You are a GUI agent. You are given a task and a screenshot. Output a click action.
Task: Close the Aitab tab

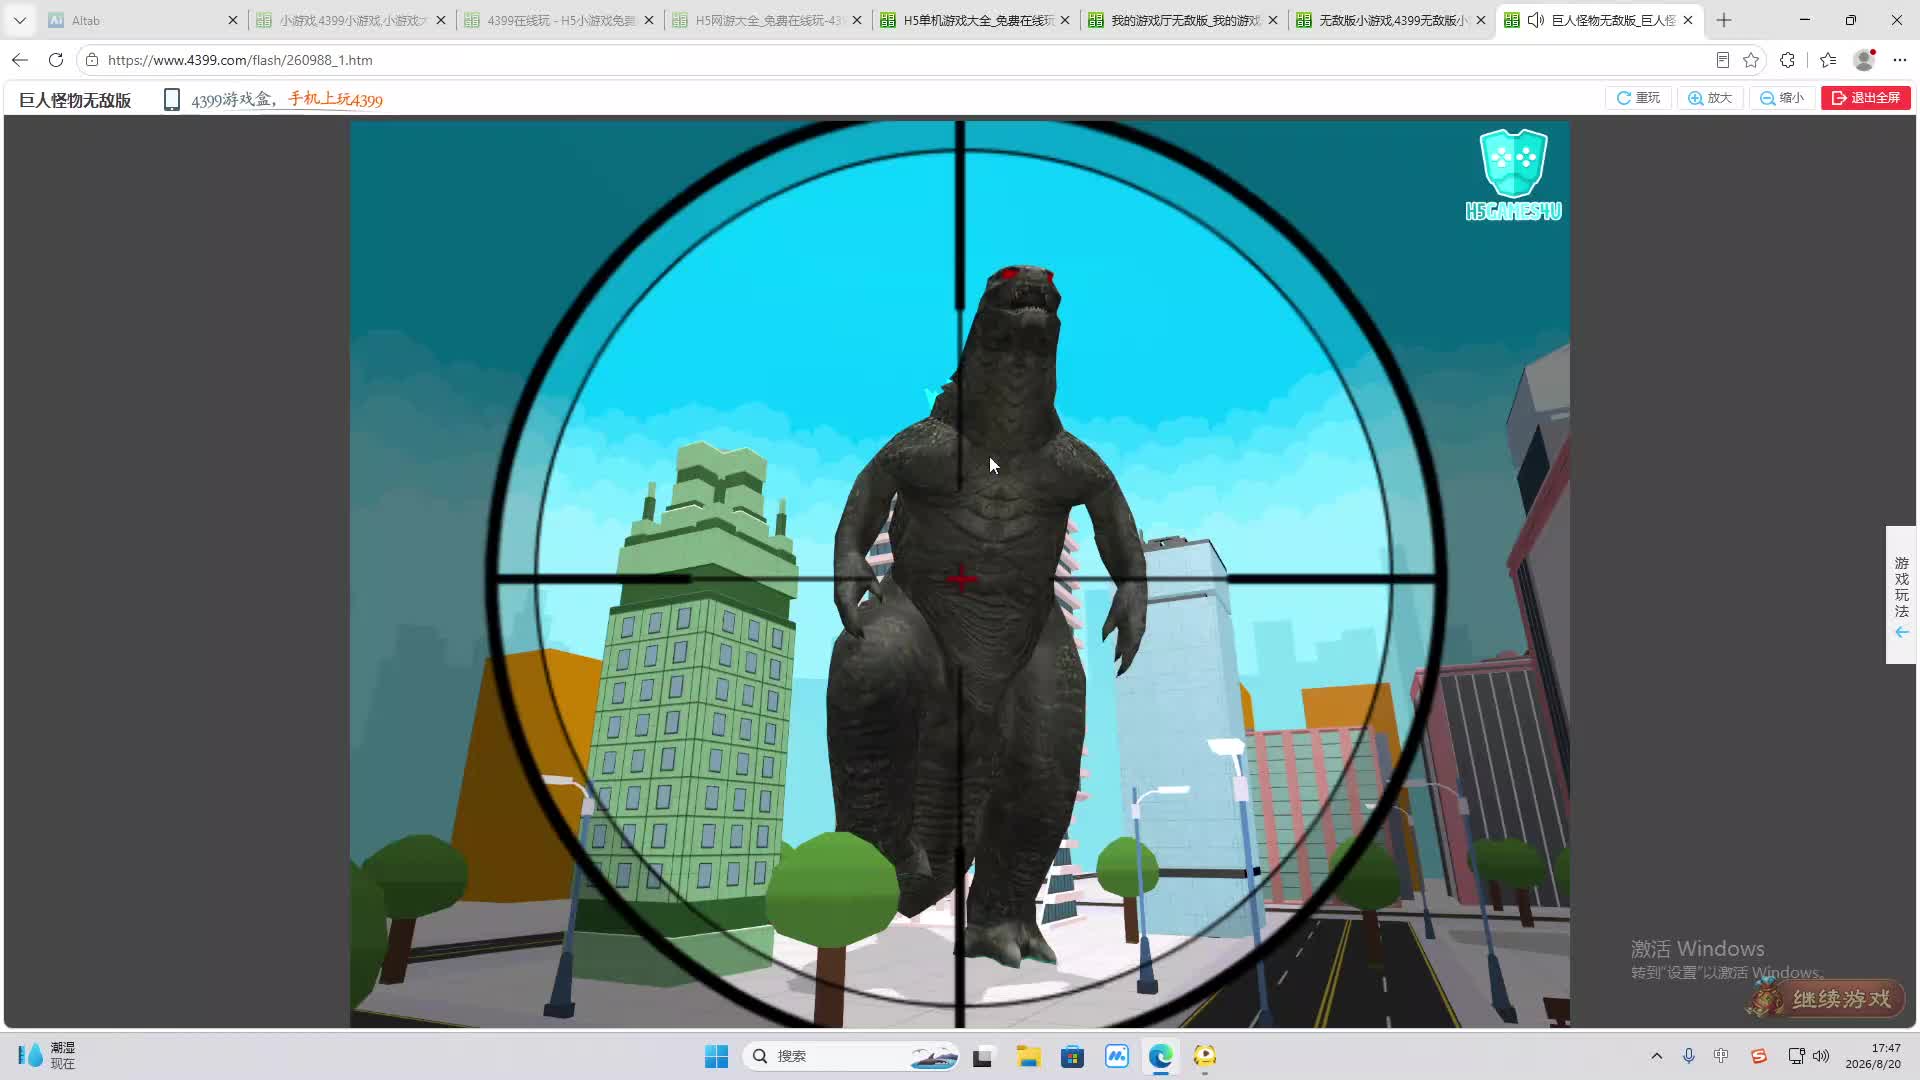coord(233,20)
